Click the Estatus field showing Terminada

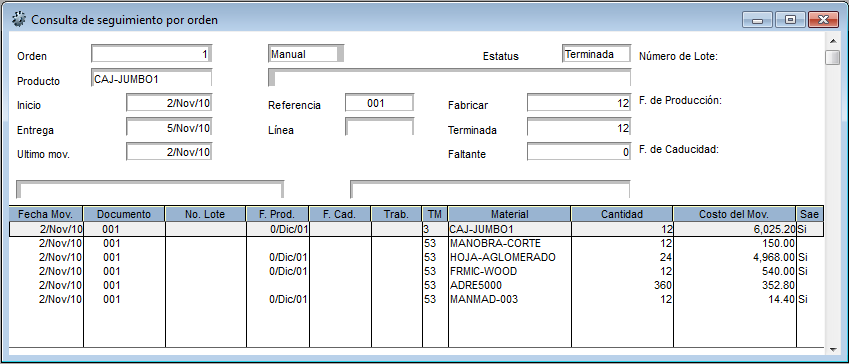pos(597,54)
